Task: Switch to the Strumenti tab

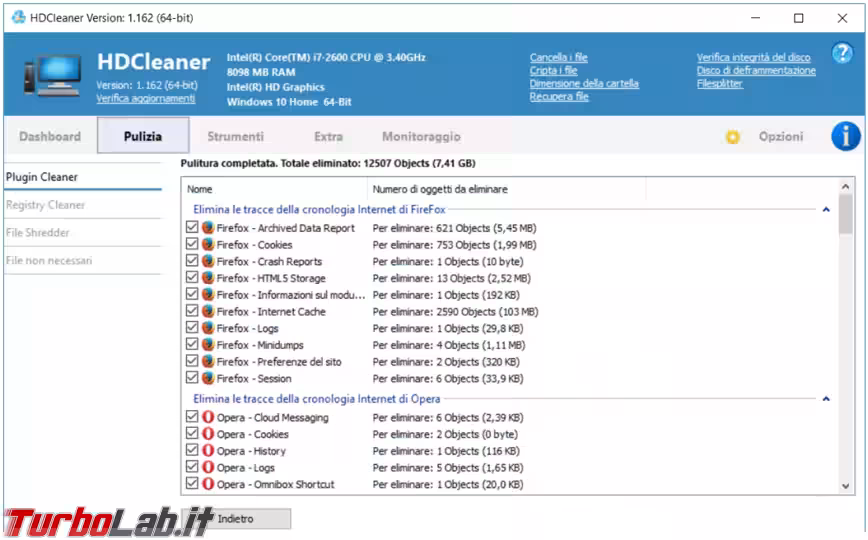Action: pyautogui.click(x=235, y=137)
